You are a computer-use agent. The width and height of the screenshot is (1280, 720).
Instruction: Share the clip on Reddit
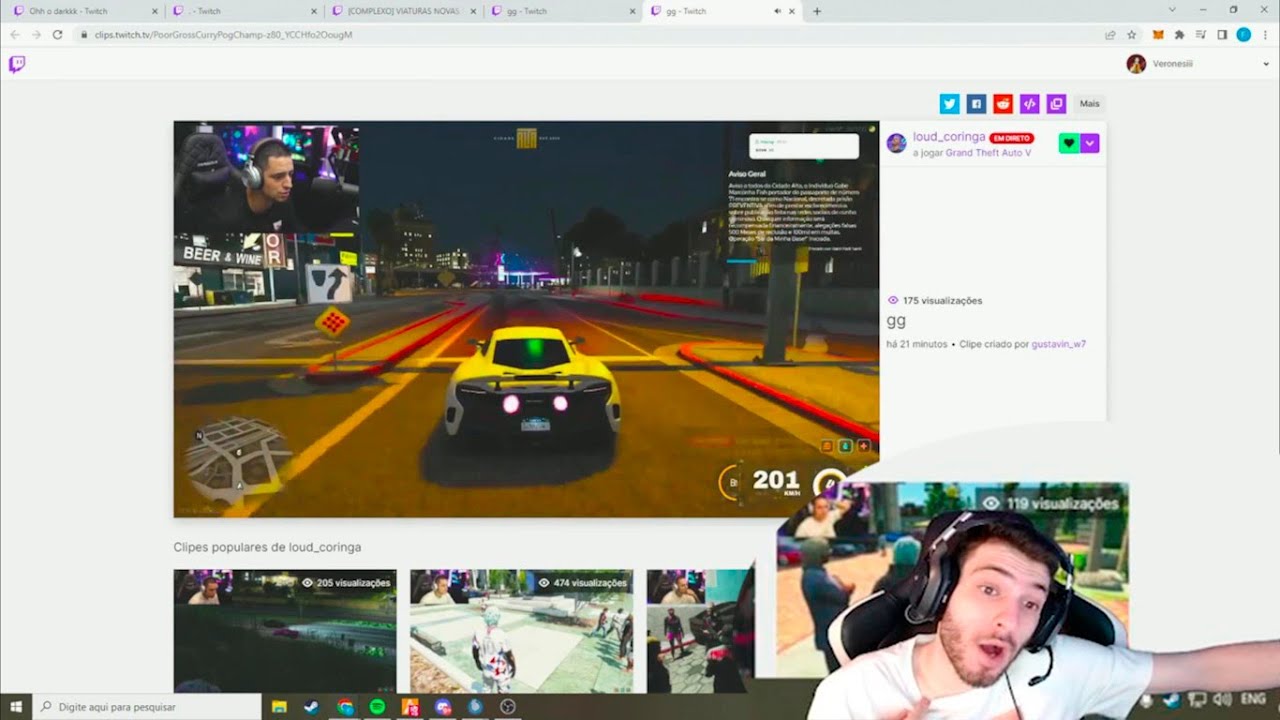[1003, 104]
